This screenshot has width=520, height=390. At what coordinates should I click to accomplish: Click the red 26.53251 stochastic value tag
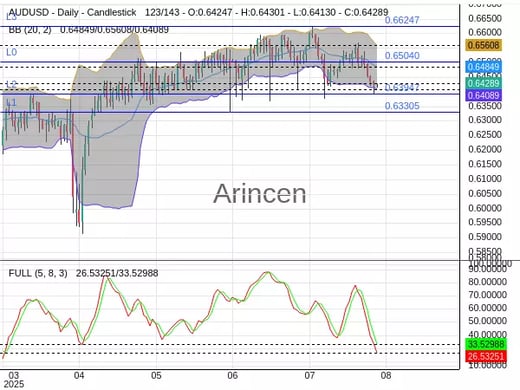click(485, 356)
